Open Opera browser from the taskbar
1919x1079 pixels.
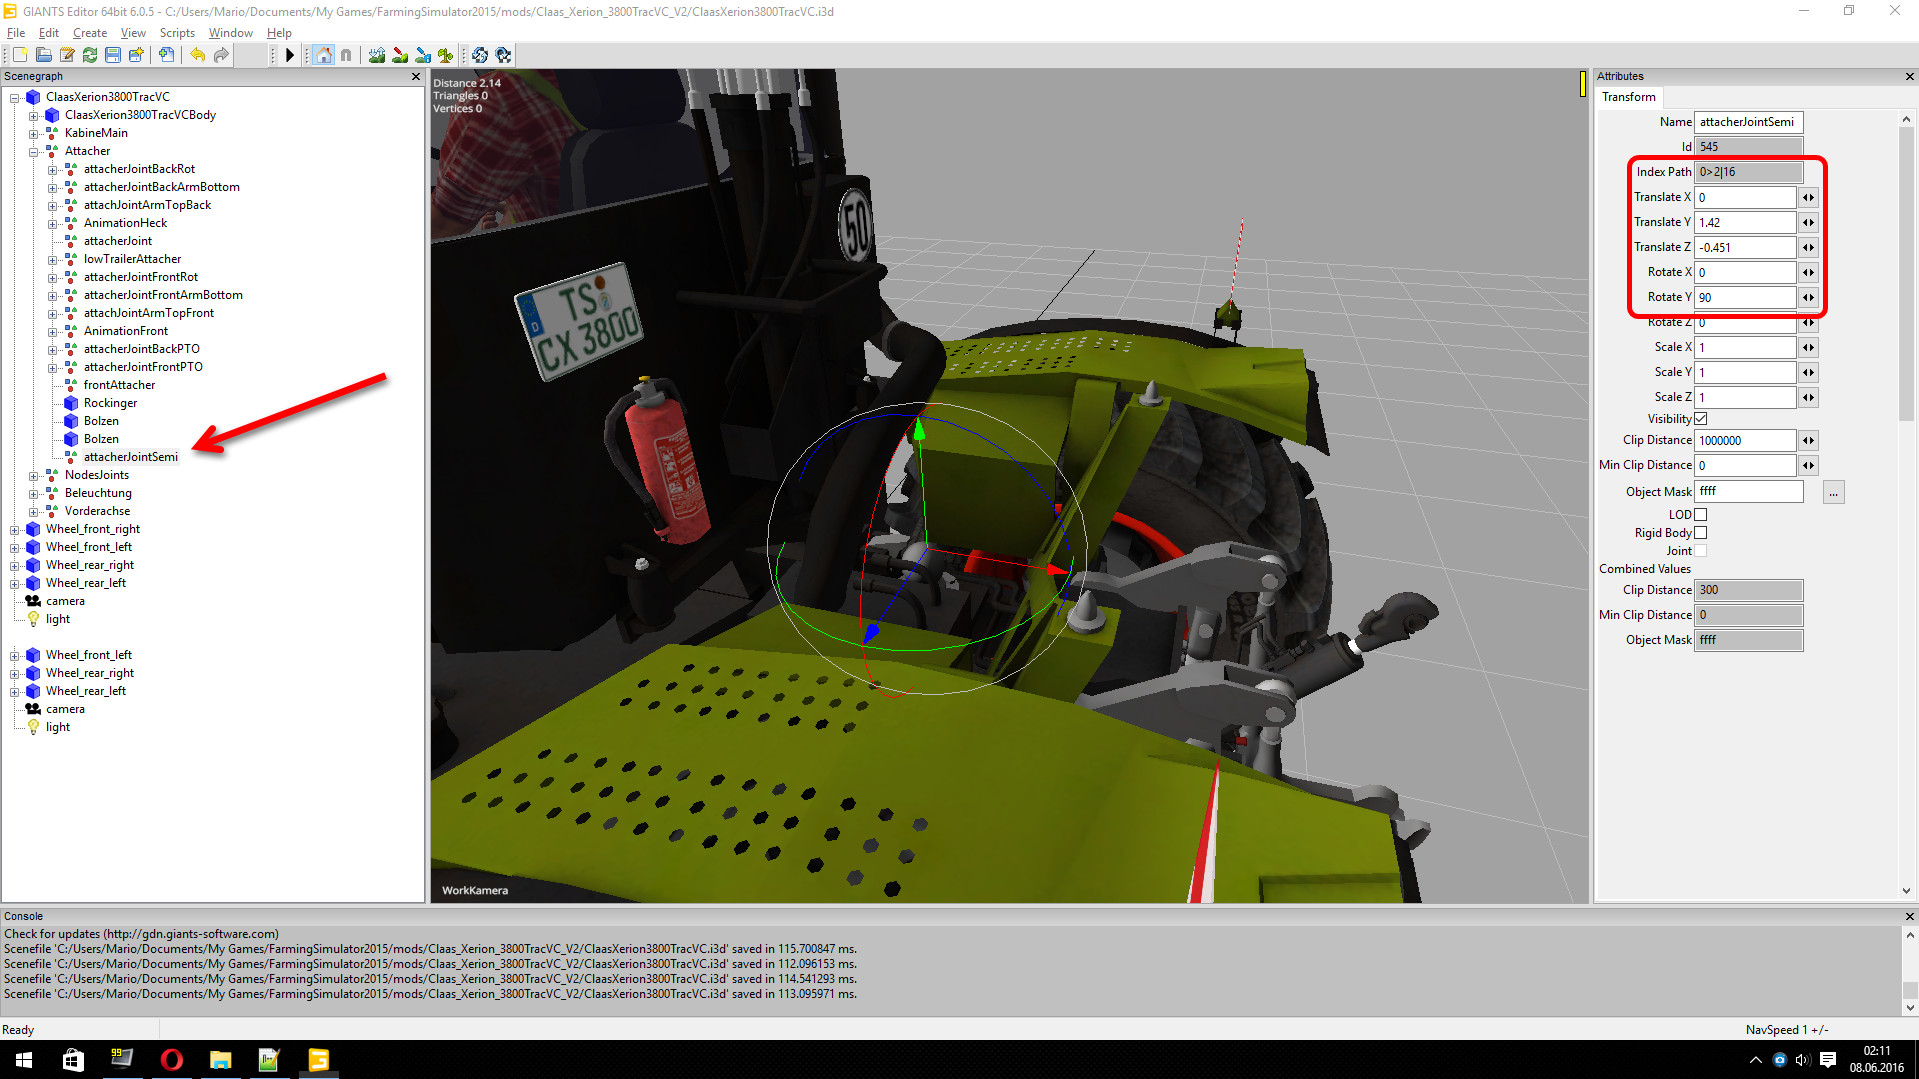(171, 1059)
